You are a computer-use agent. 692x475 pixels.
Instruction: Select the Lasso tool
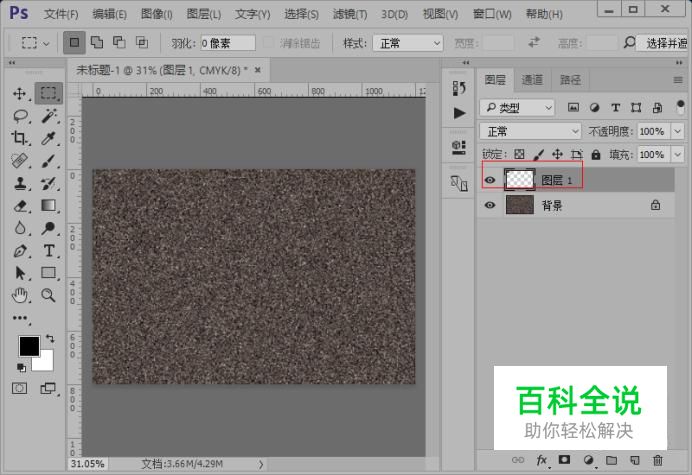click(x=20, y=115)
